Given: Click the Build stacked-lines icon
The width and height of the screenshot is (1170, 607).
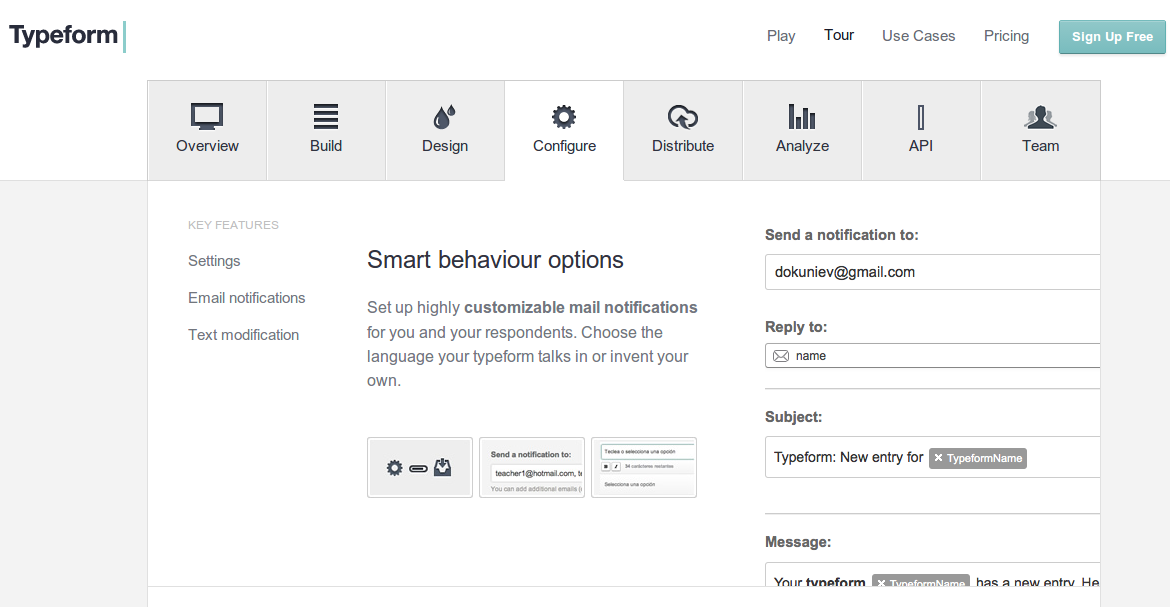Looking at the screenshot, I should (326, 116).
